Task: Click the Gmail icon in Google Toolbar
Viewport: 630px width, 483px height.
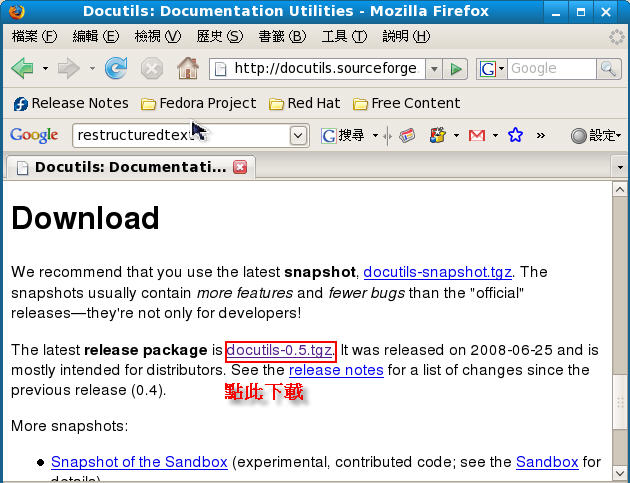Action: point(477,135)
